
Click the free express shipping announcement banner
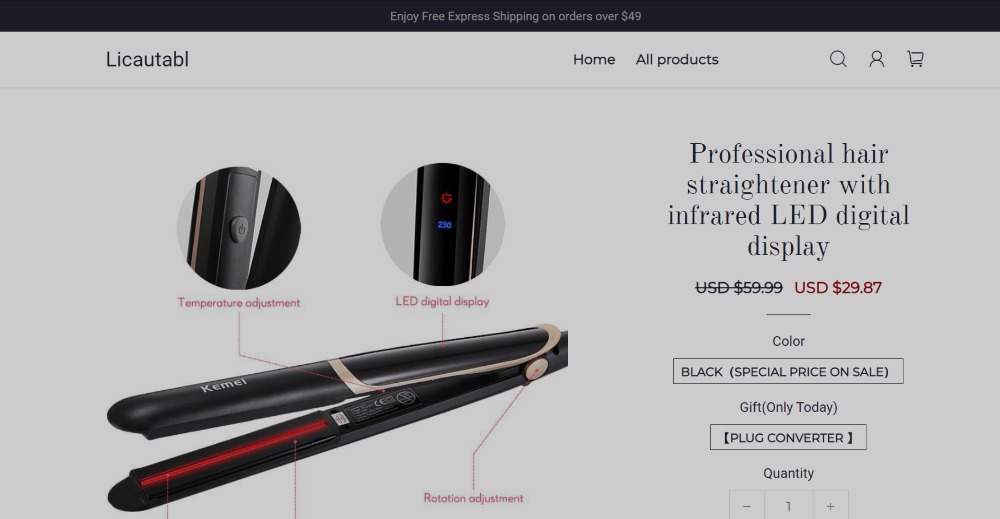point(515,16)
